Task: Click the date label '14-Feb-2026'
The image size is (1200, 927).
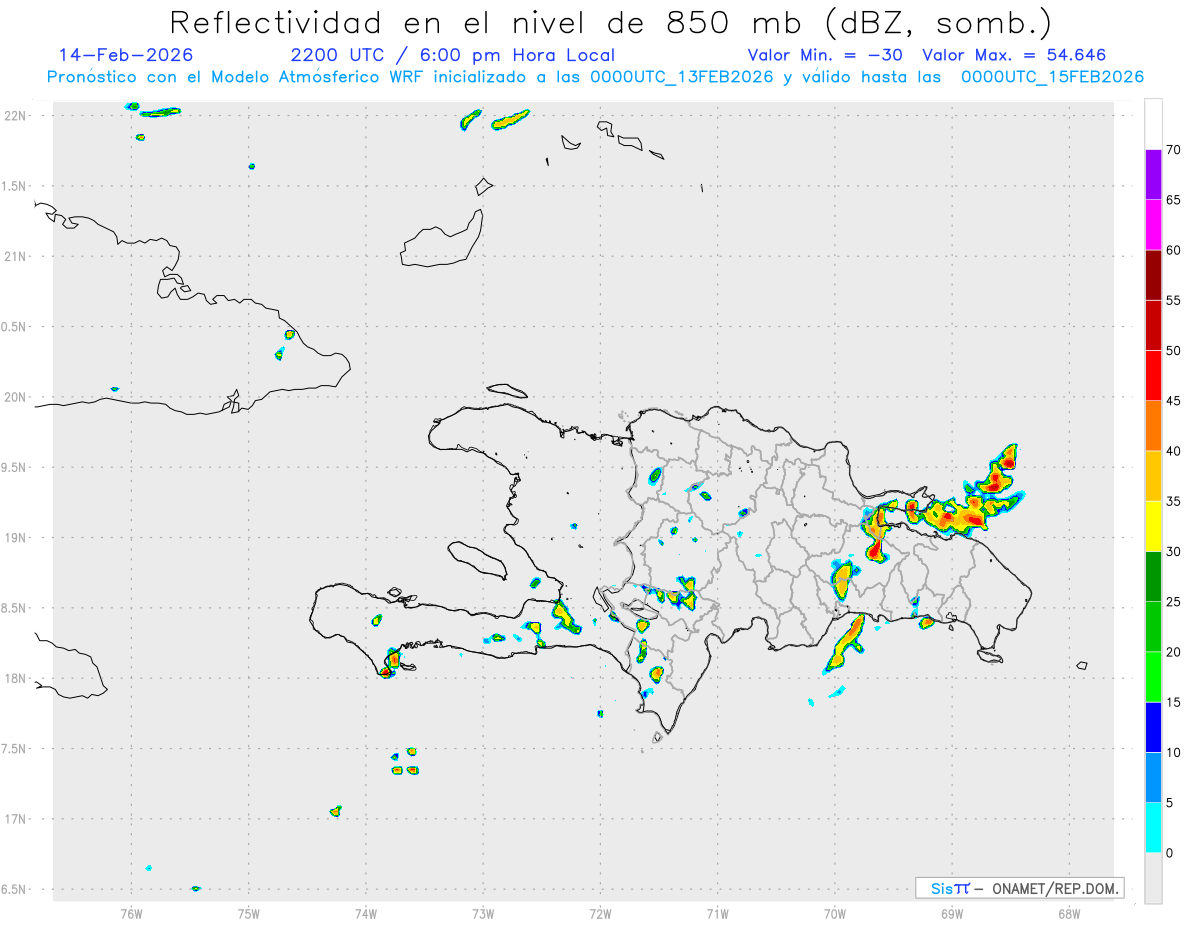Action: (x=126, y=55)
